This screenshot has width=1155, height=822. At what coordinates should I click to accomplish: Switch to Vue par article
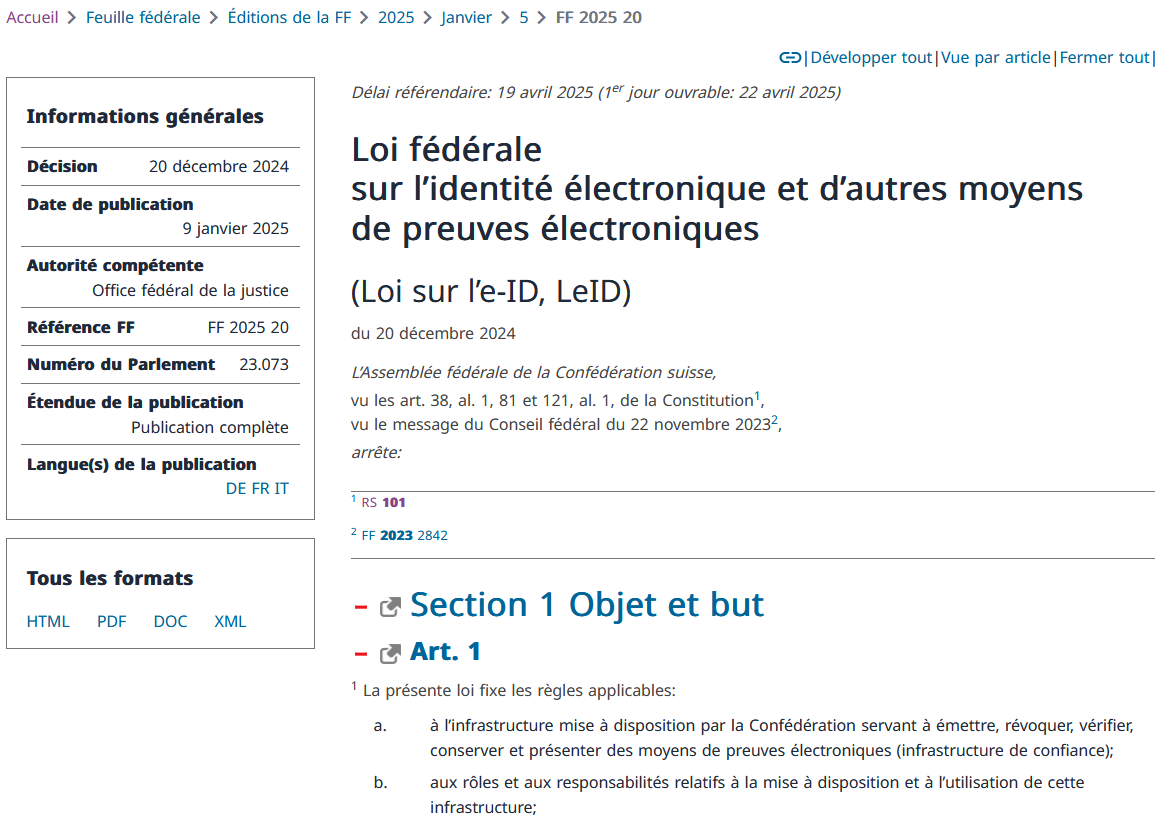995,58
